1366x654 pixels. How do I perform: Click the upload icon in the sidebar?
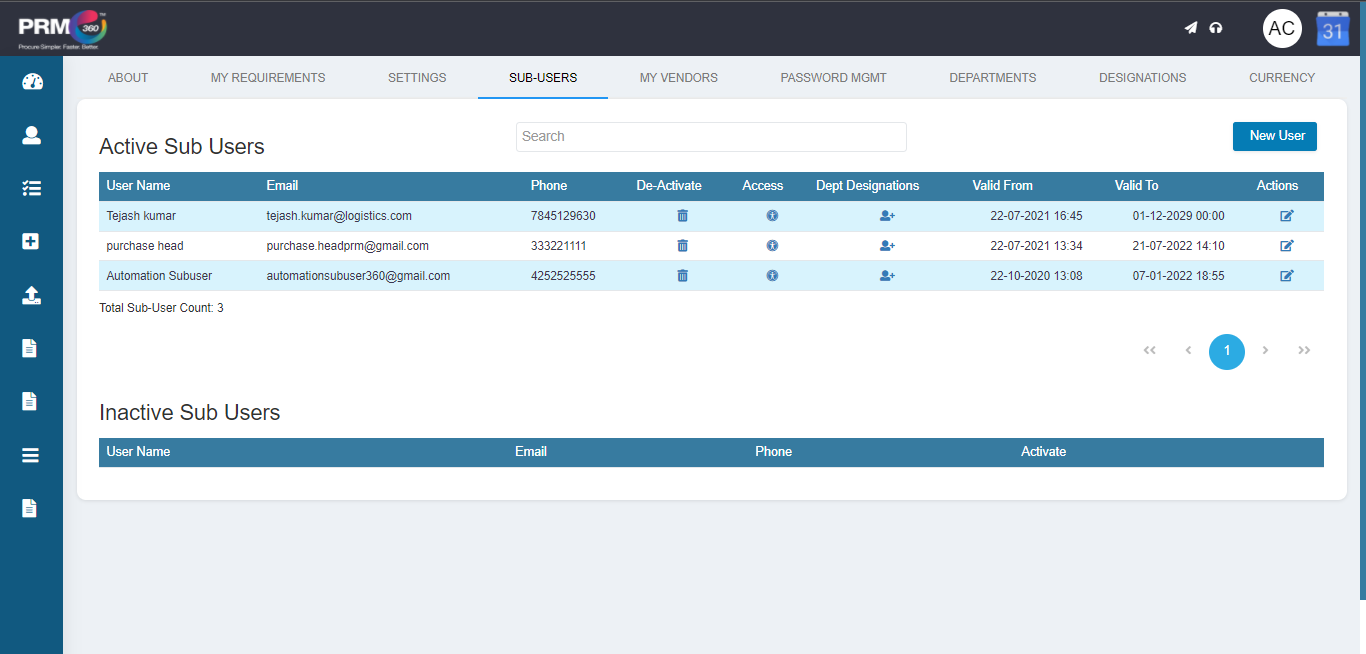pyautogui.click(x=31, y=295)
